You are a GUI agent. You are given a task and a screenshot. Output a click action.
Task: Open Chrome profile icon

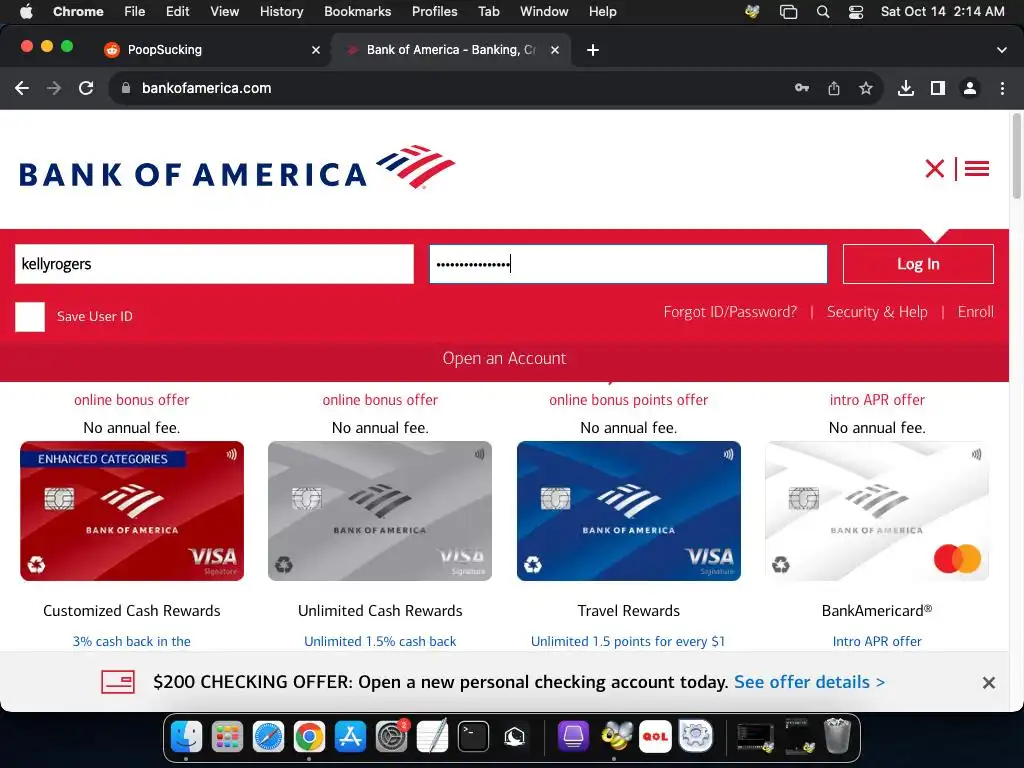970,88
